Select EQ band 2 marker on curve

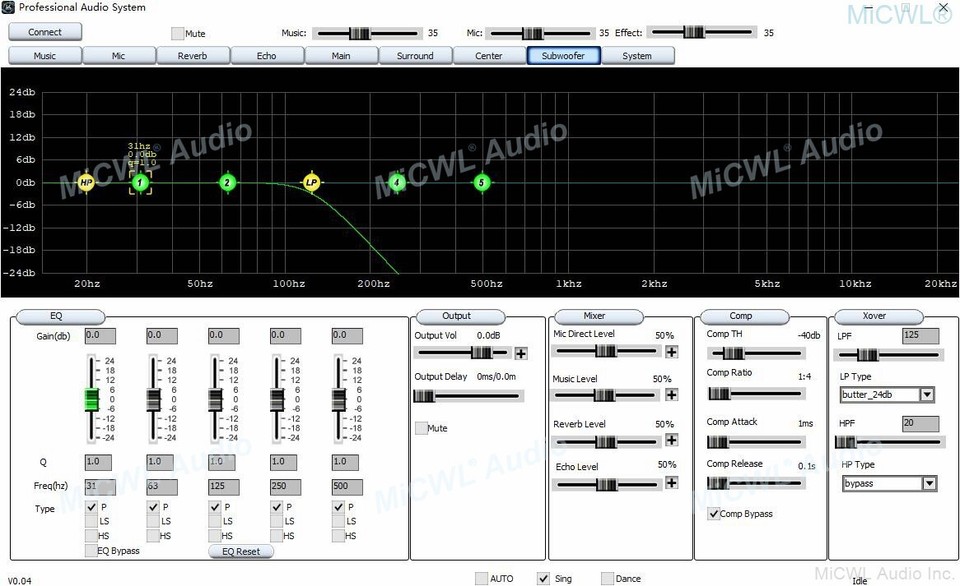click(227, 182)
